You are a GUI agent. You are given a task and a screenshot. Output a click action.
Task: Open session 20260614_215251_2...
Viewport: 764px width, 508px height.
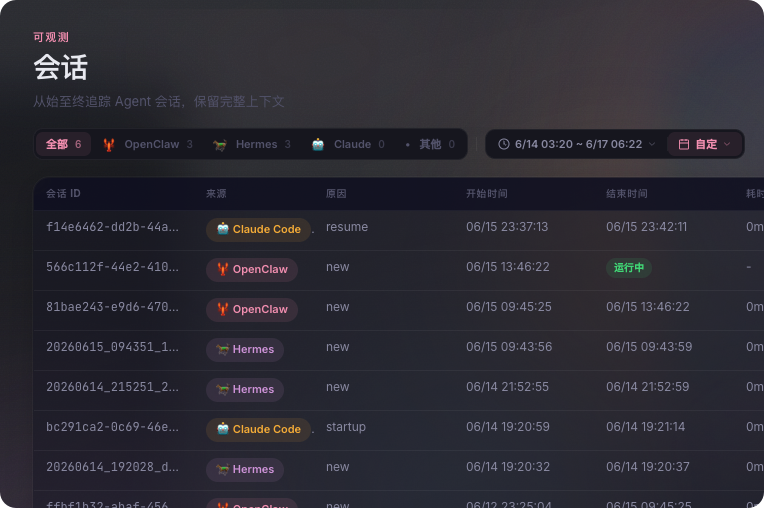[112, 387]
